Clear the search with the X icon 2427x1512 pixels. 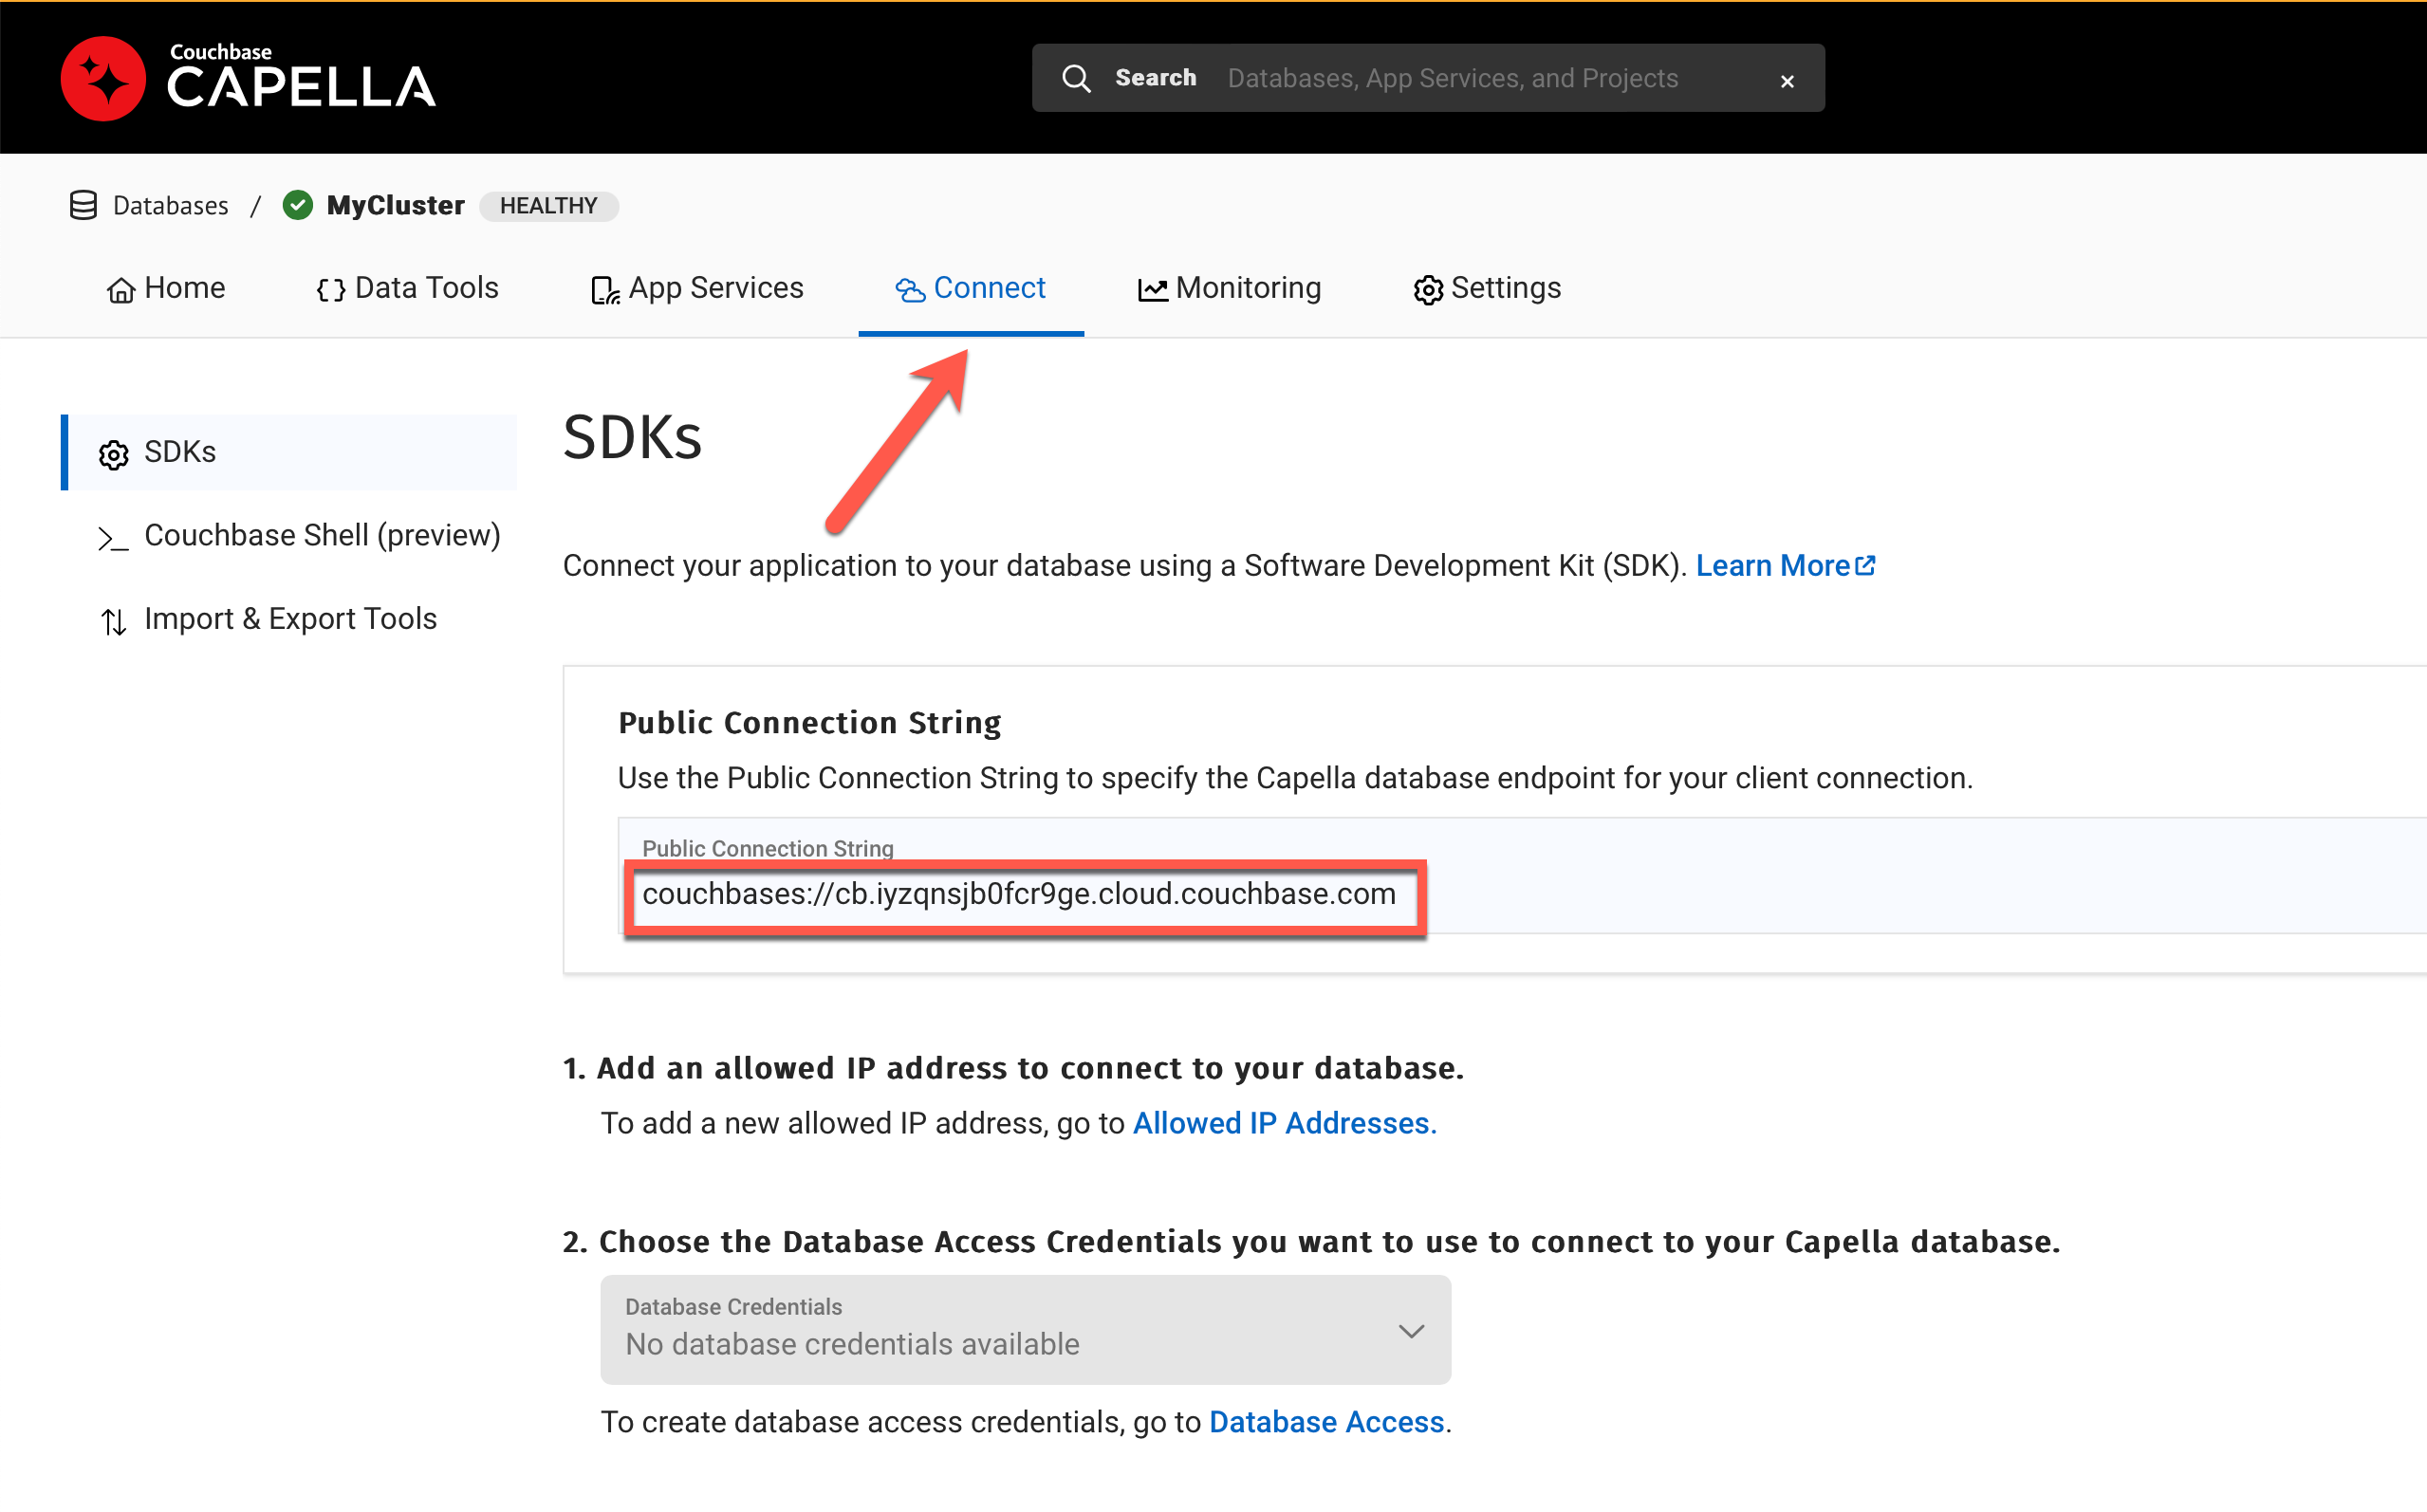[x=1787, y=81]
